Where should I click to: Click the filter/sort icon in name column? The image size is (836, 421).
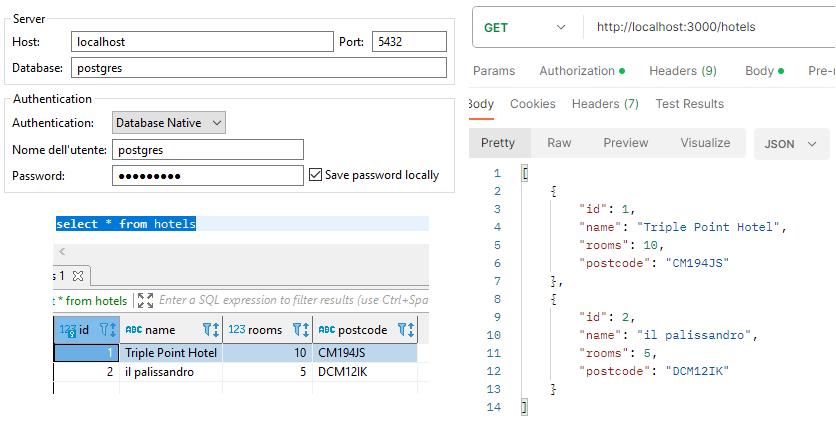click(211, 330)
